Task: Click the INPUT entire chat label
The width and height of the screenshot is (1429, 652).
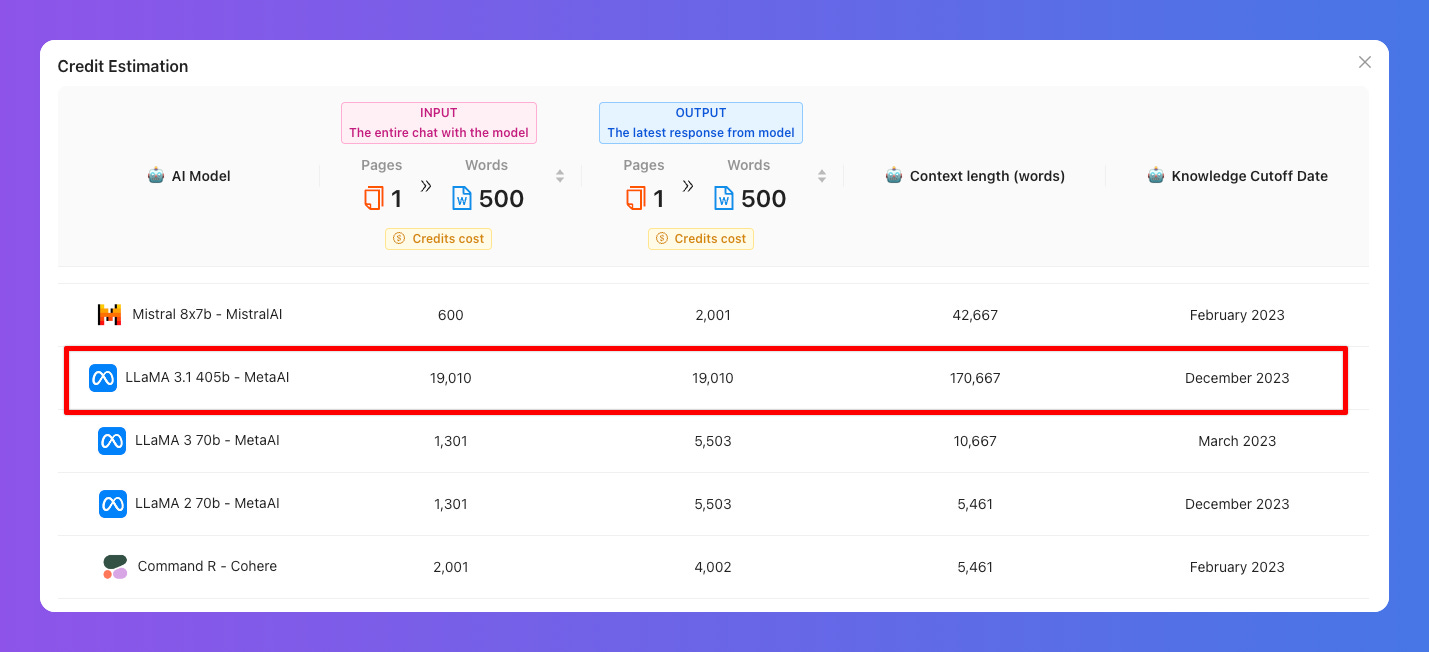Action: pyautogui.click(x=439, y=123)
